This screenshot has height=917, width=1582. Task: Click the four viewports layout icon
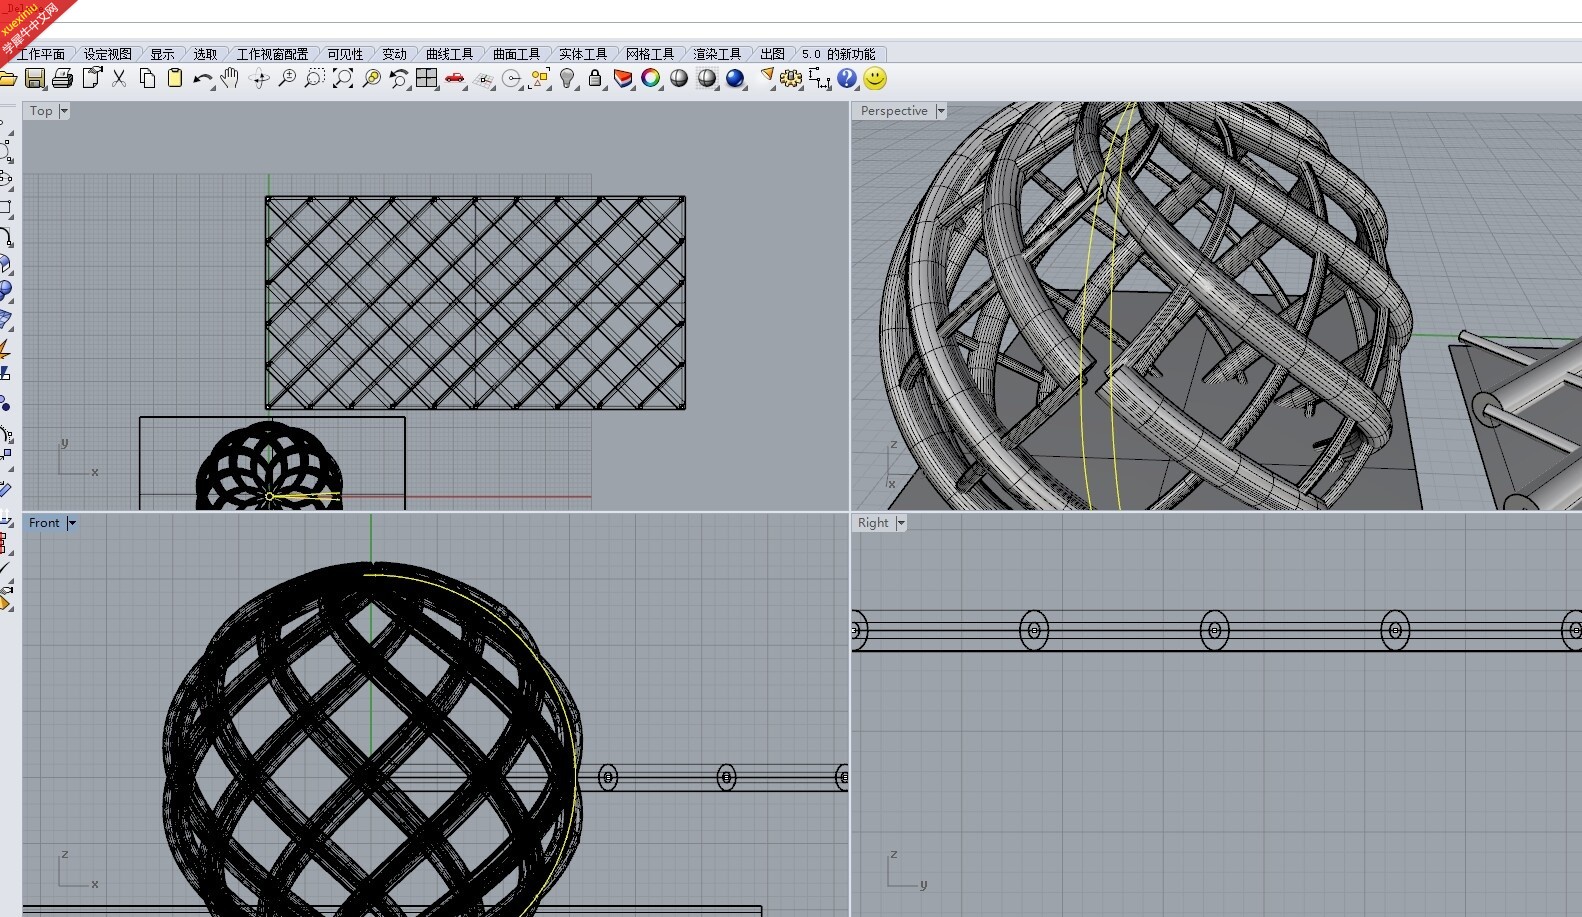[427, 78]
